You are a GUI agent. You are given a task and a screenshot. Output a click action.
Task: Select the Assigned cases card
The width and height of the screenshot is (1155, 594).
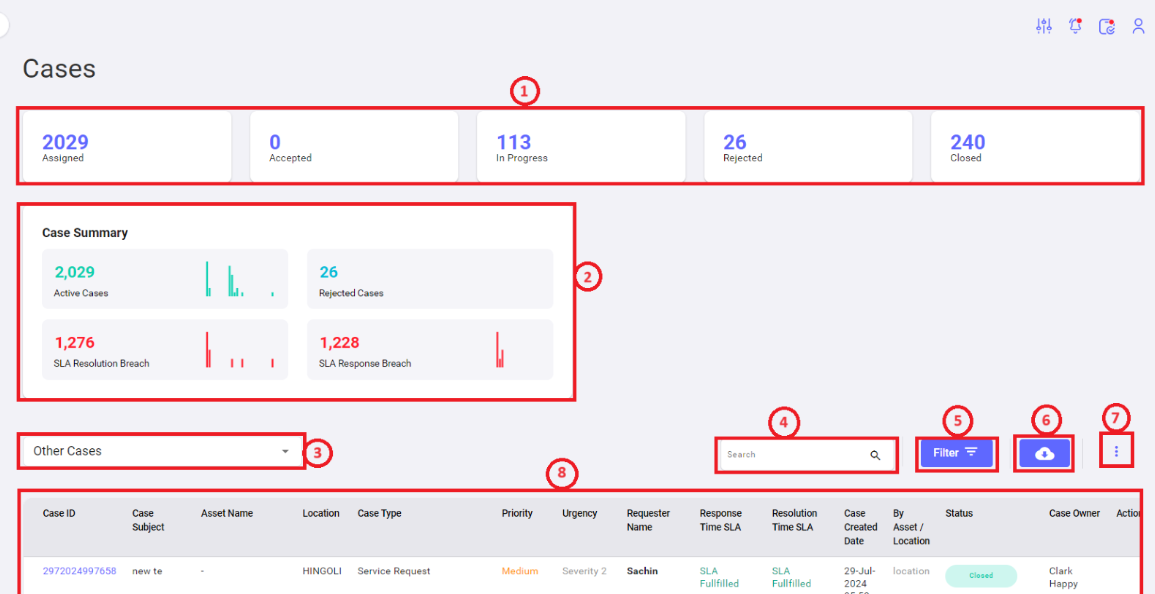(126, 147)
